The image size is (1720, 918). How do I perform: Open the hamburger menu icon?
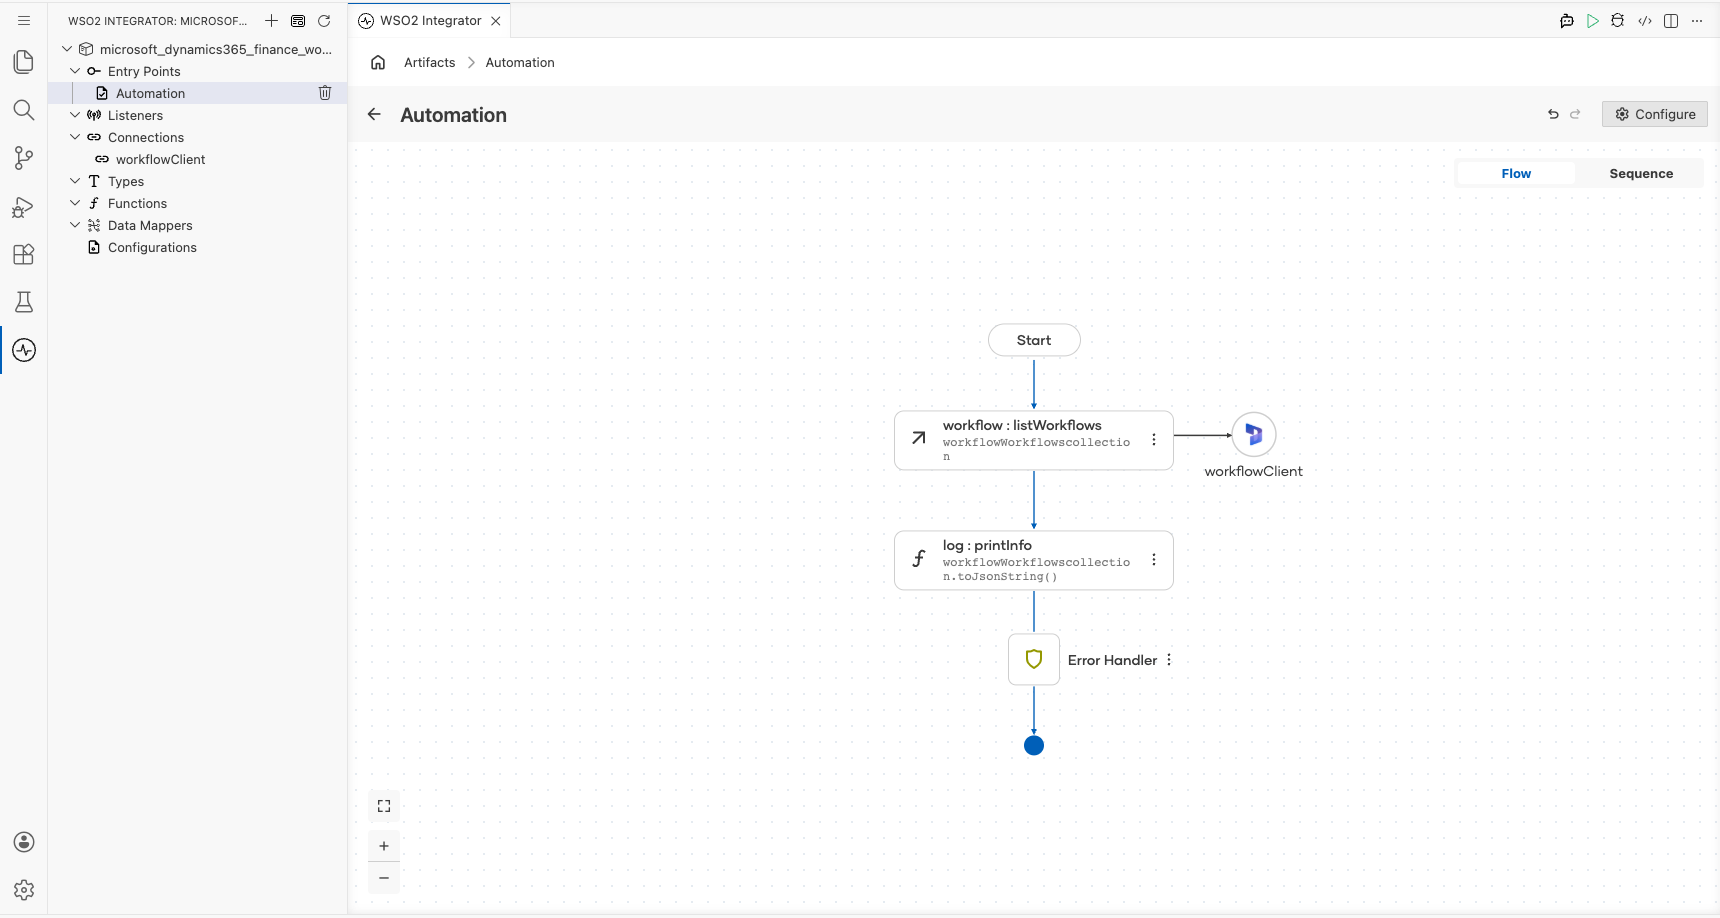24,20
